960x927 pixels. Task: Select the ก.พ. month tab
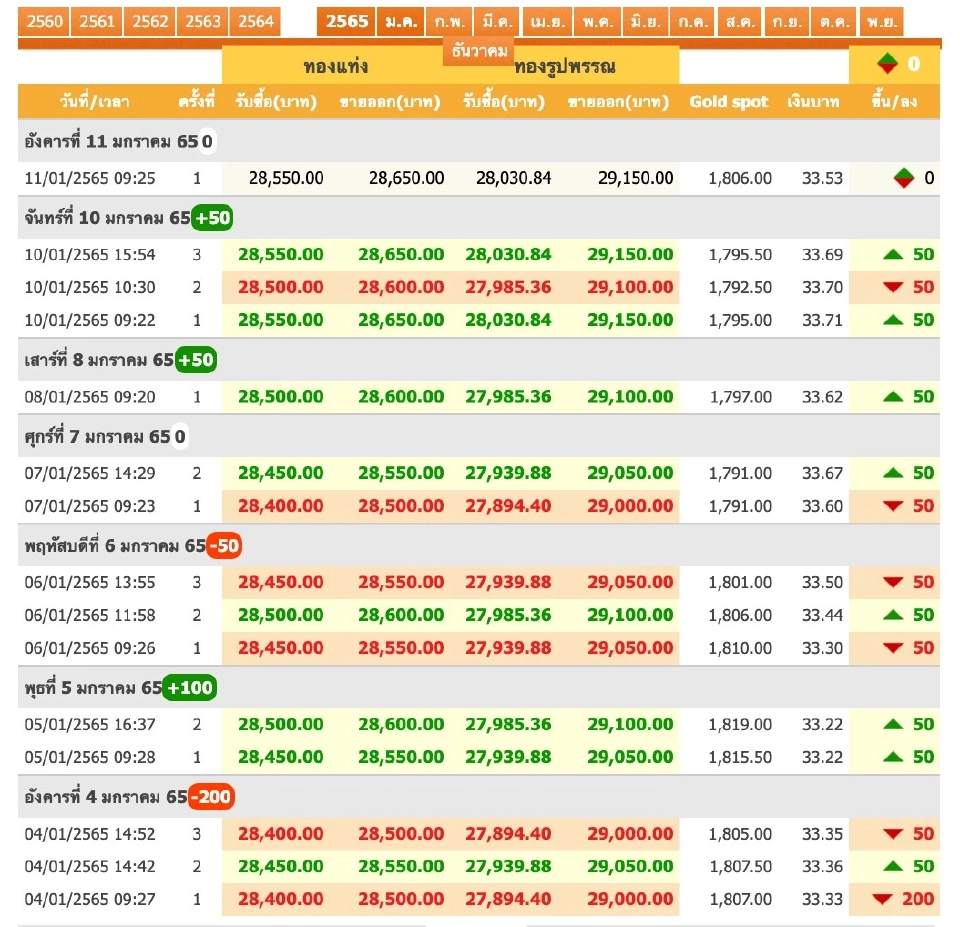(x=448, y=21)
